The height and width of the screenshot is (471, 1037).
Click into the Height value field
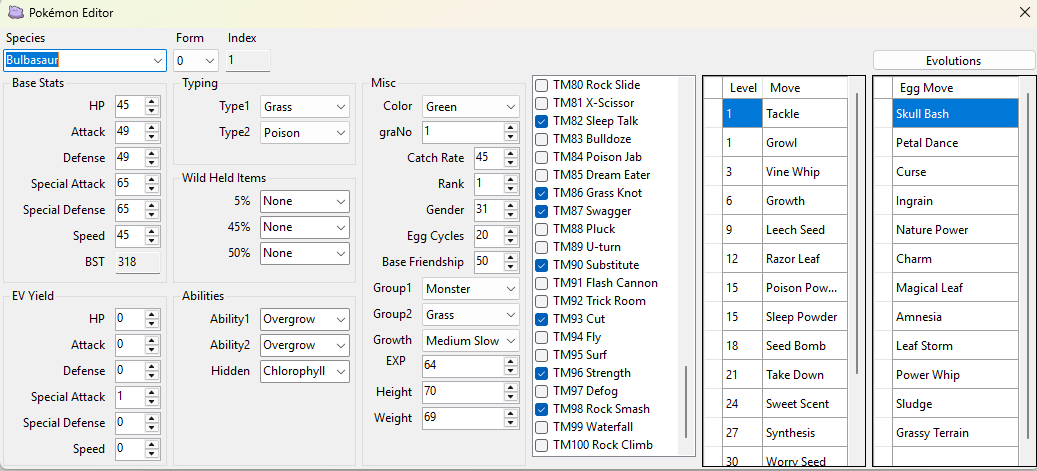click(462, 392)
